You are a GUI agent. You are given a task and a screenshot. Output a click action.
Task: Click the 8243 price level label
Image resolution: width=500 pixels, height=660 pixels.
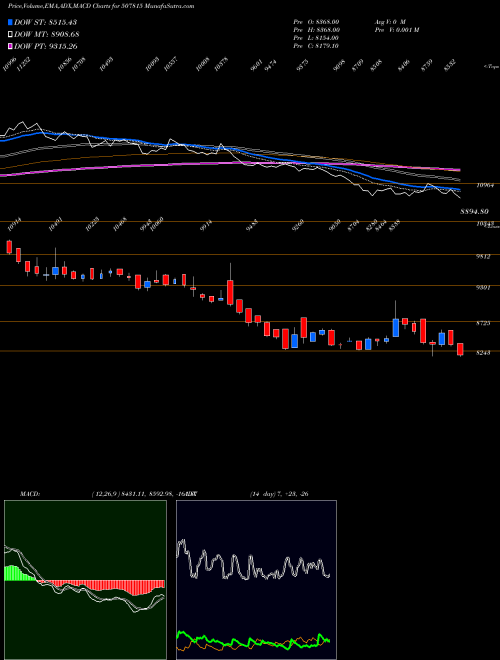(483, 353)
